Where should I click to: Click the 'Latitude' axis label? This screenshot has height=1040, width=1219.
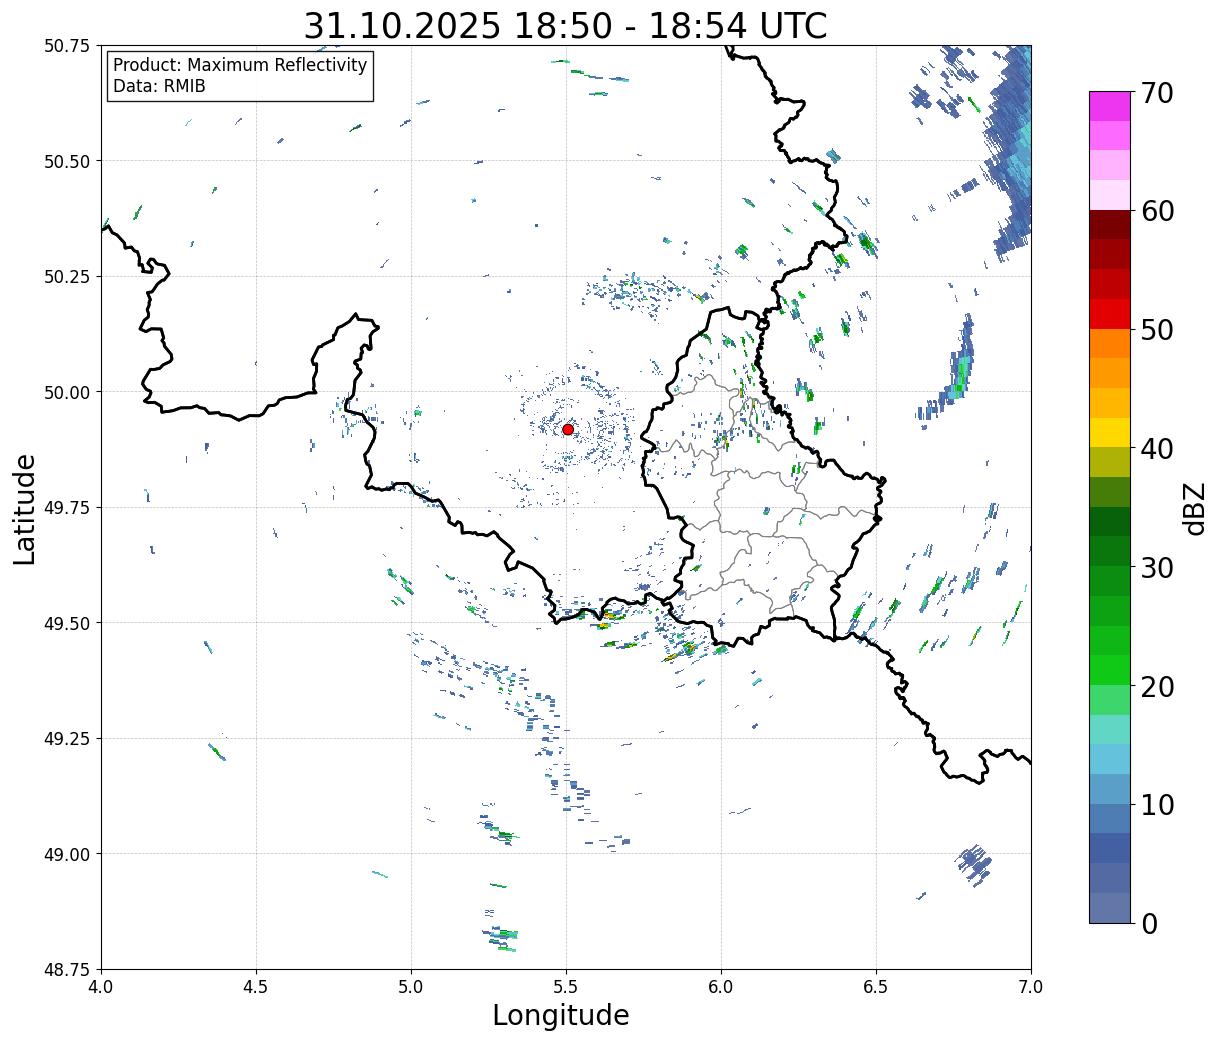tap(25, 508)
